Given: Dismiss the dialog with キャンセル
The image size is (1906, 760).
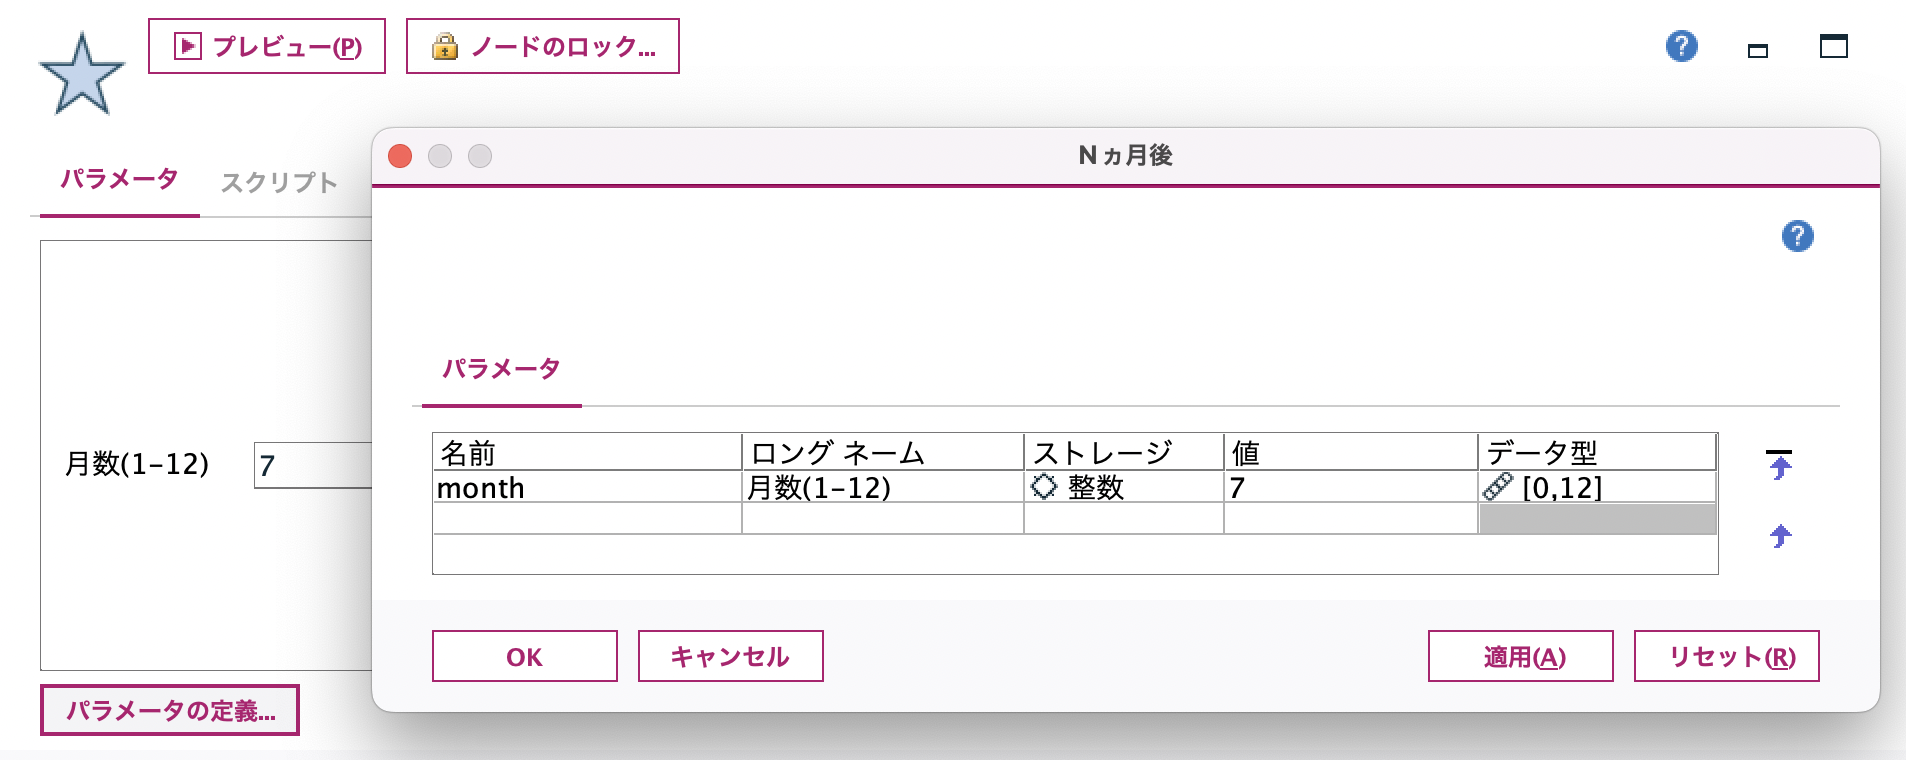Looking at the screenshot, I should point(729,656).
